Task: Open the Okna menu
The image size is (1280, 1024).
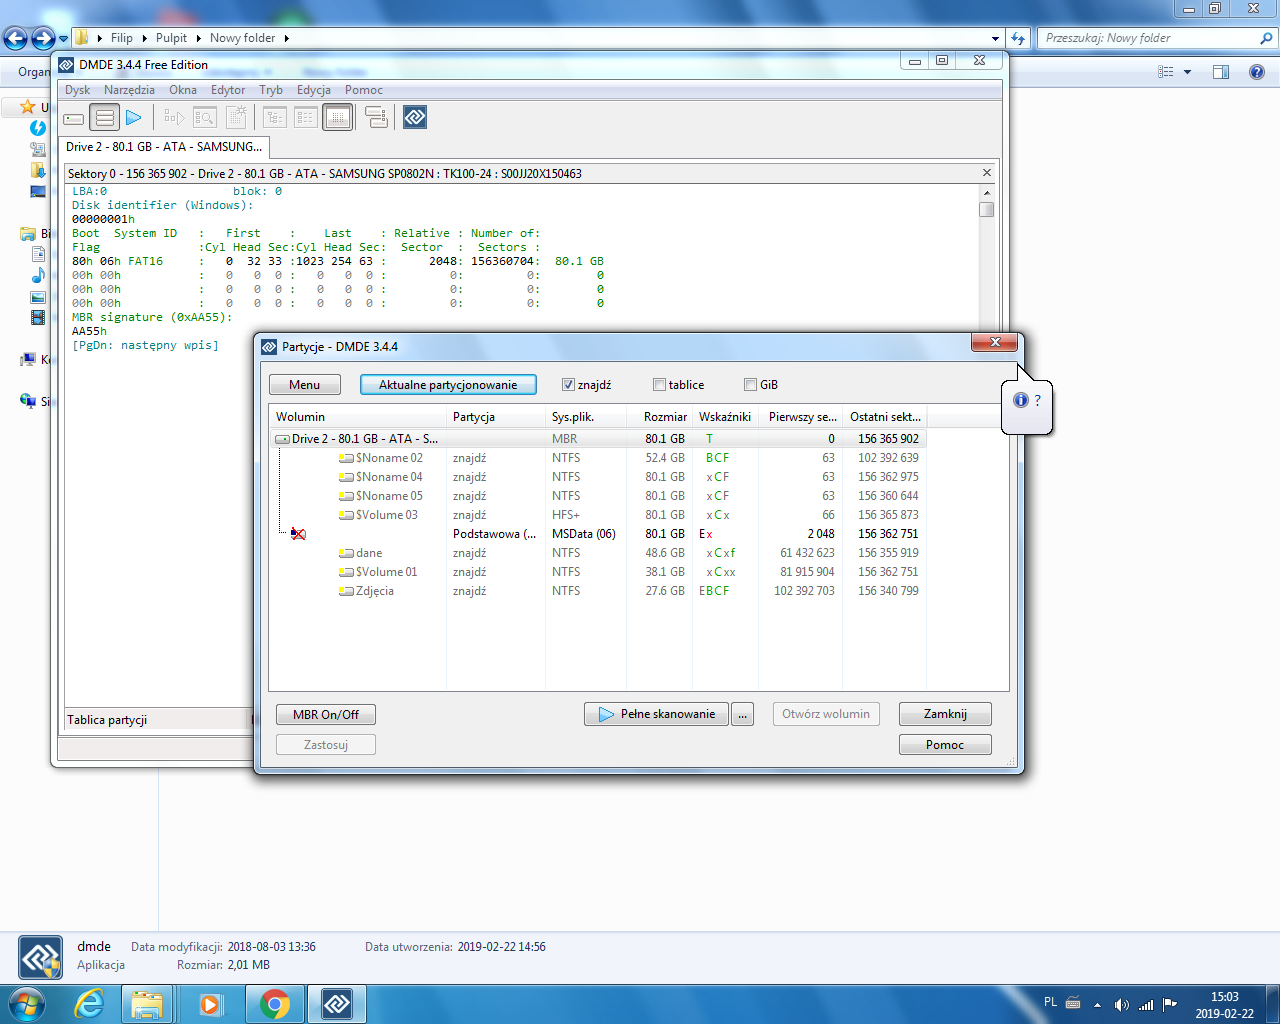Action: click(183, 90)
